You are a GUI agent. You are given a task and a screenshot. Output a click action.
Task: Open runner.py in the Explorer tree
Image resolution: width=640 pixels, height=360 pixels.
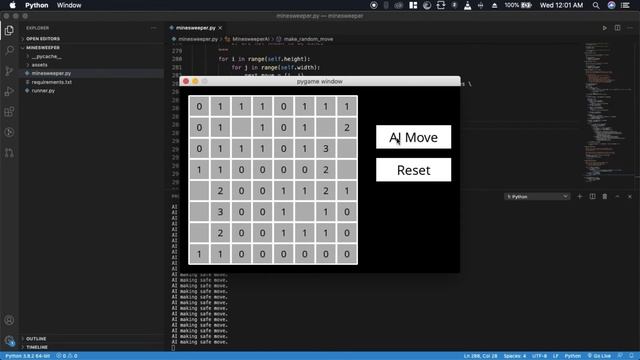point(43,91)
